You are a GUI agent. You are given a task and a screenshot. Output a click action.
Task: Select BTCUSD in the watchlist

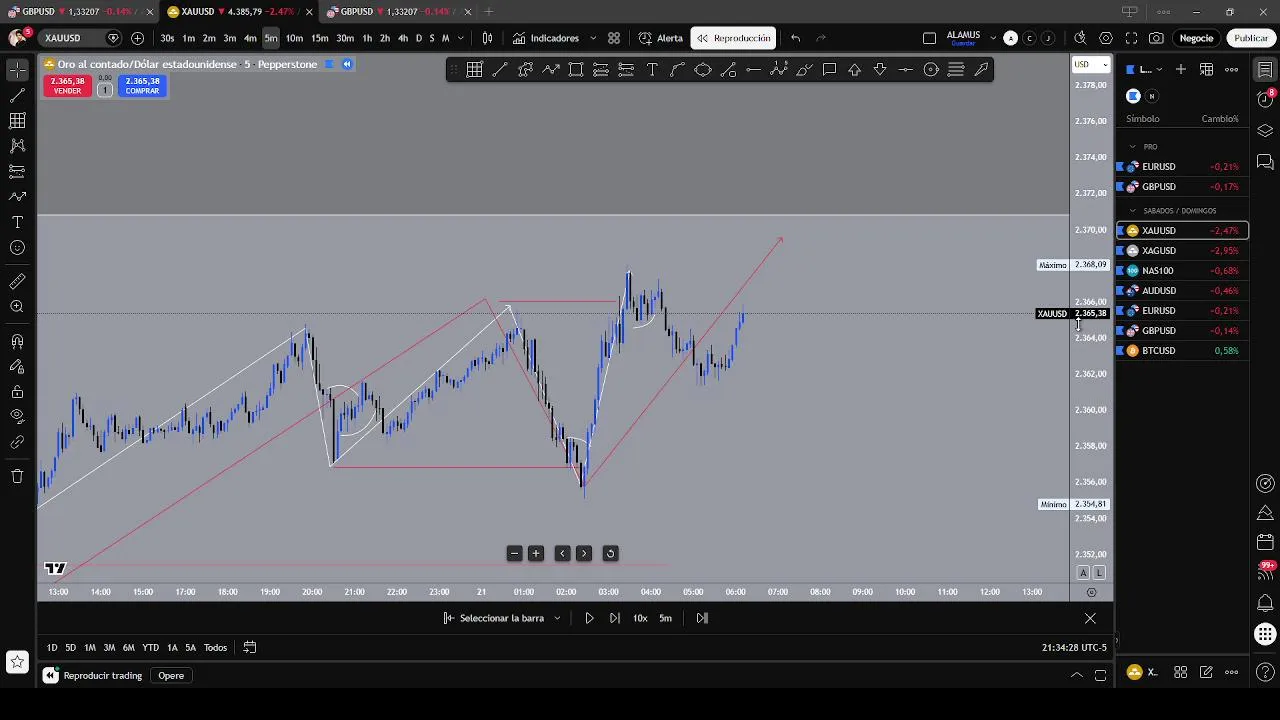tap(1181, 350)
